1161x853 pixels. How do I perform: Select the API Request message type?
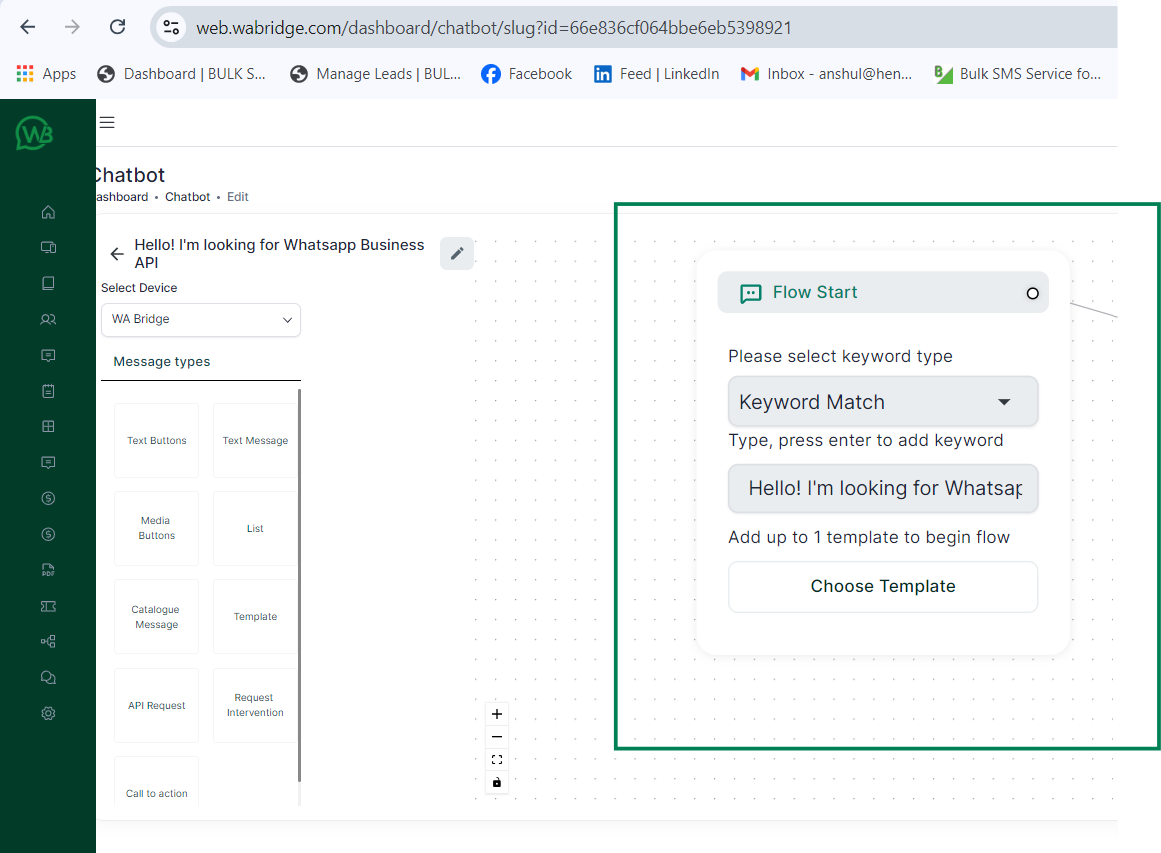pos(156,706)
